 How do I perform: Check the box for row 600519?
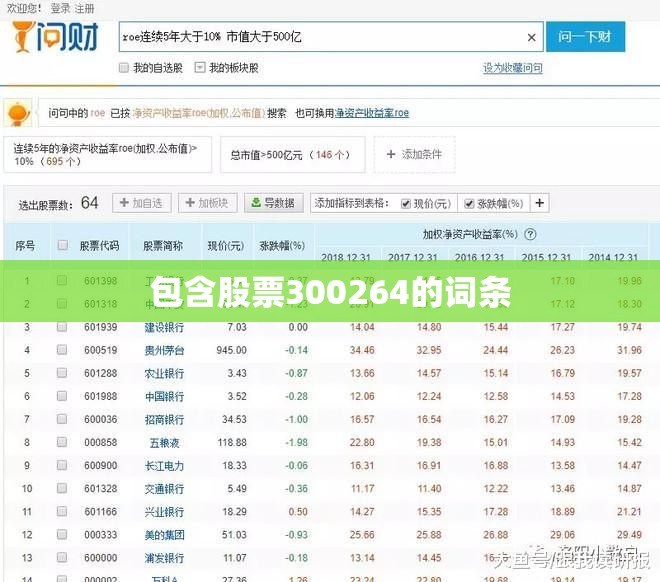tap(62, 350)
